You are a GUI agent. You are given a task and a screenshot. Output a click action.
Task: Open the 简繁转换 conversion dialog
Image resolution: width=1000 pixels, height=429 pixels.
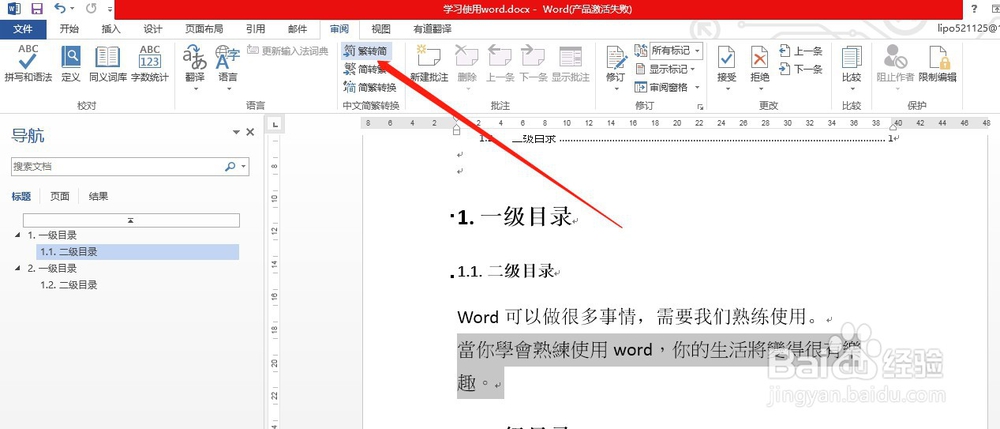370,87
